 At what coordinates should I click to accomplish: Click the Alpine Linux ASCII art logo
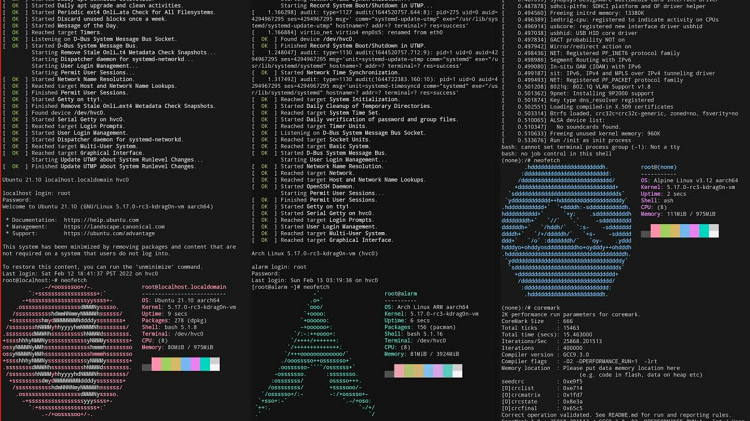[x=566, y=231]
